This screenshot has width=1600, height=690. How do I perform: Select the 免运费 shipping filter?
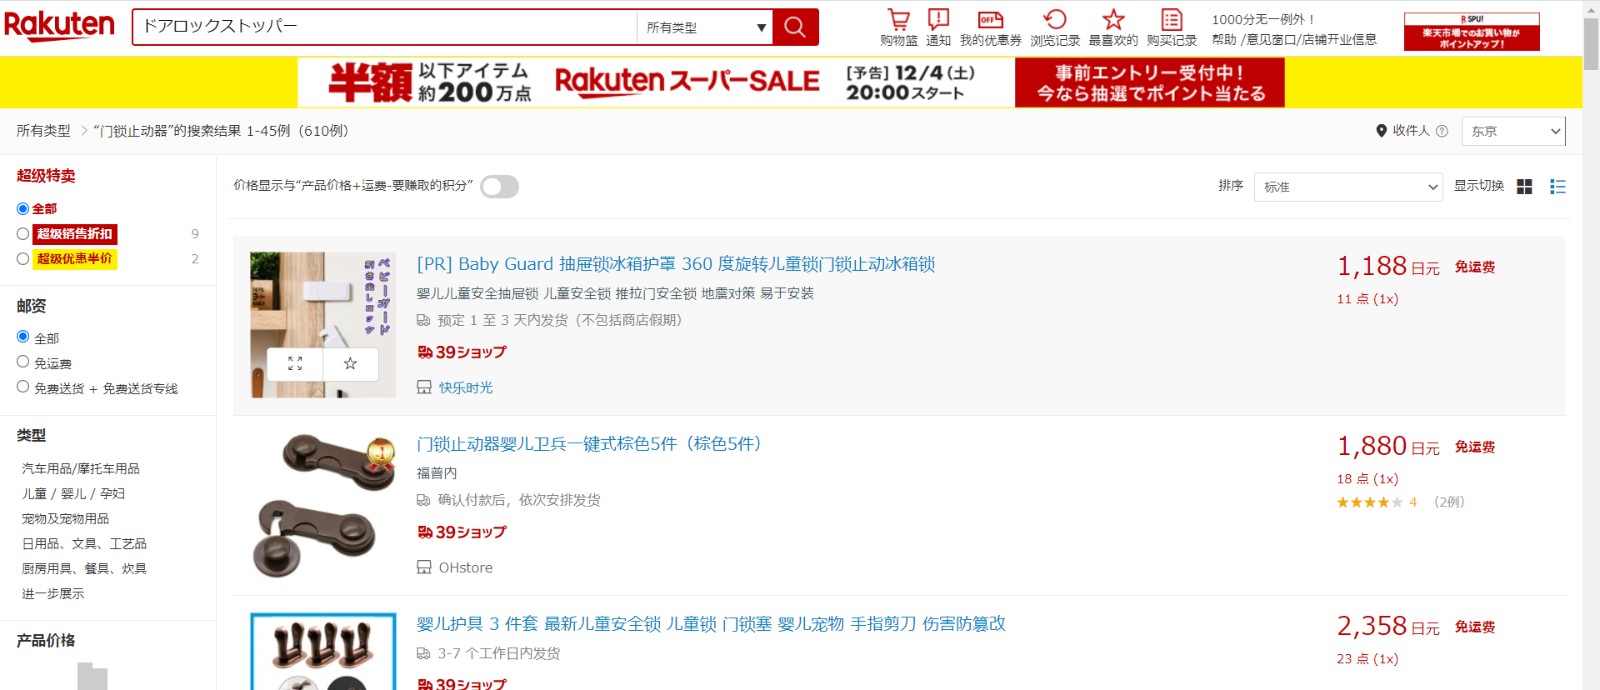click(x=23, y=362)
